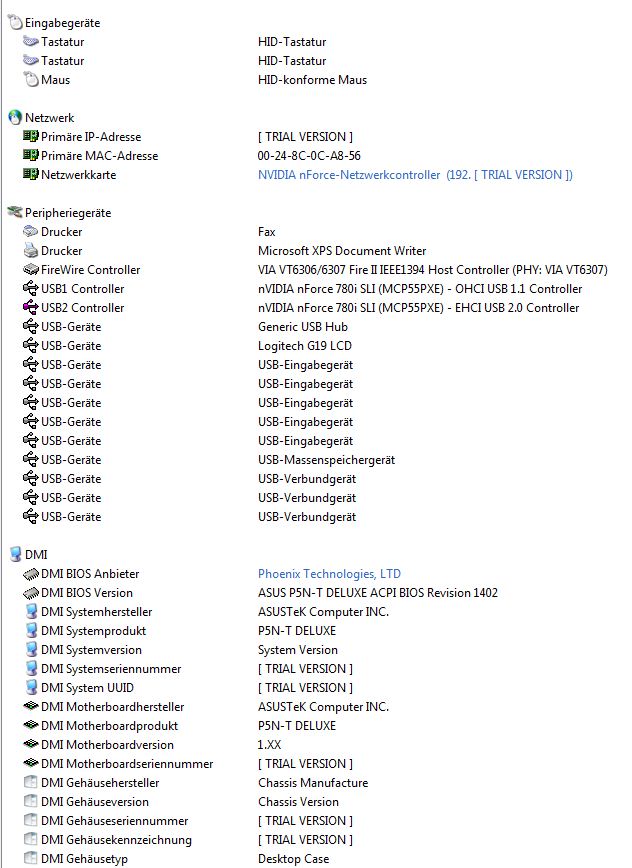Click the System Version value
Image resolution: width=632 pixels, height=868 pixels.
pos(298,650)
